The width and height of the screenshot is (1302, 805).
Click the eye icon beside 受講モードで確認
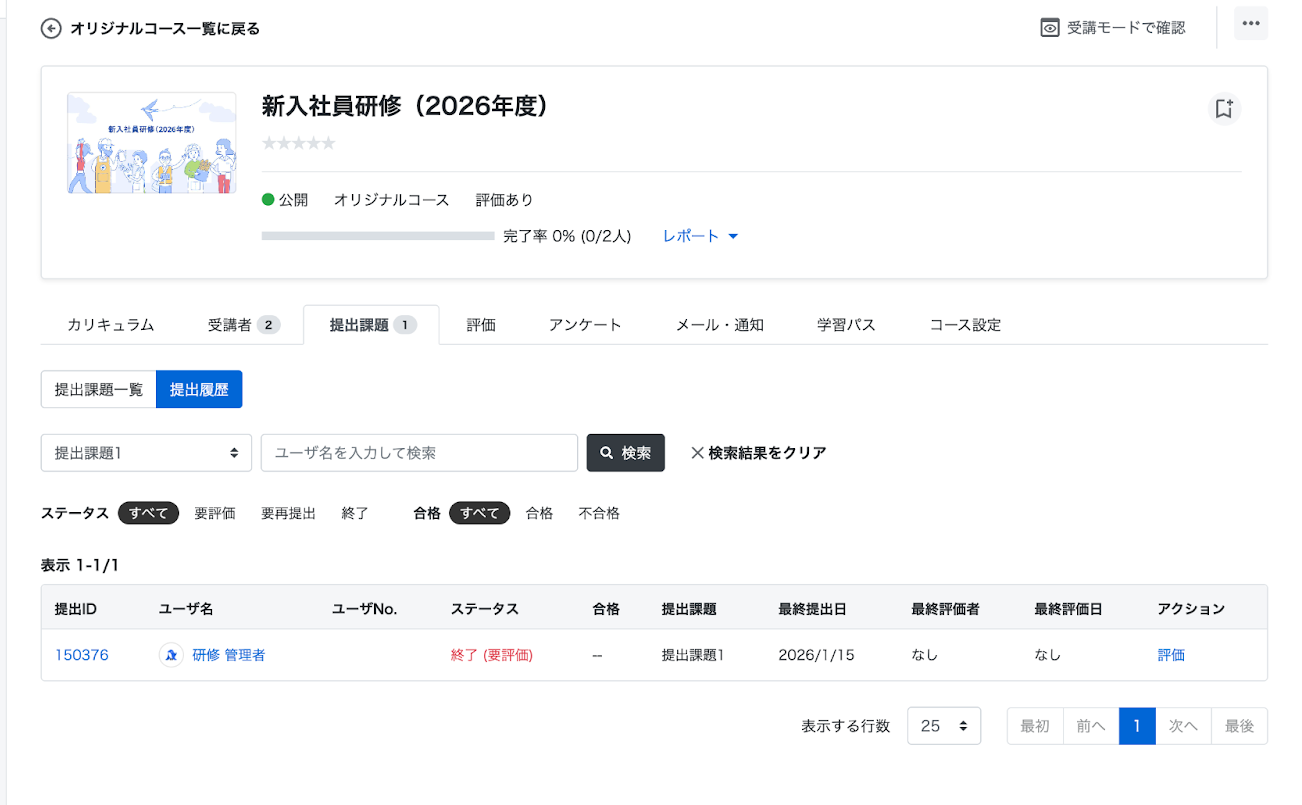(x=1050, y=28)
